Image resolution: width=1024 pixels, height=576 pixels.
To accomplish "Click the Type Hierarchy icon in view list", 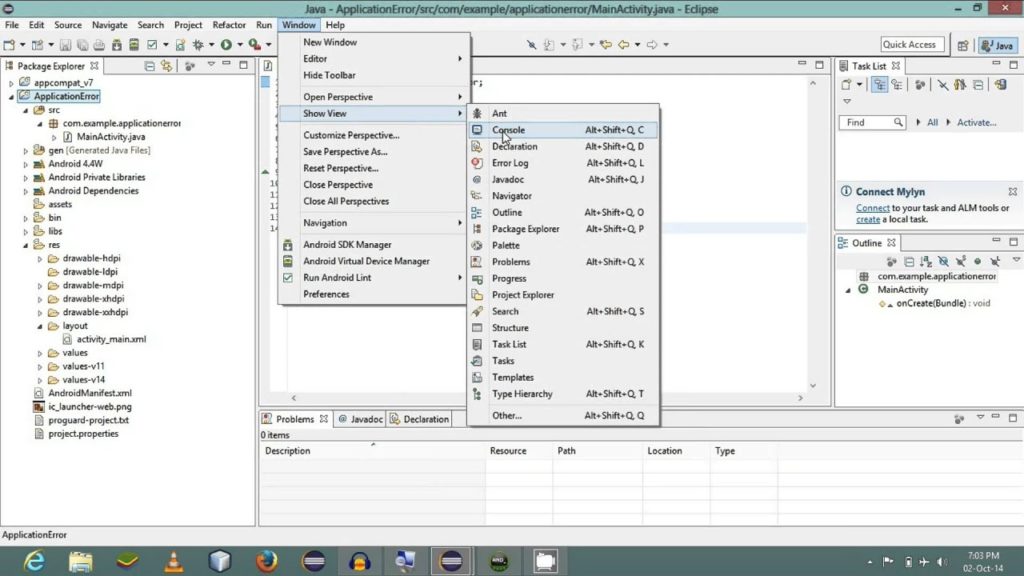I will pos(477,394).
